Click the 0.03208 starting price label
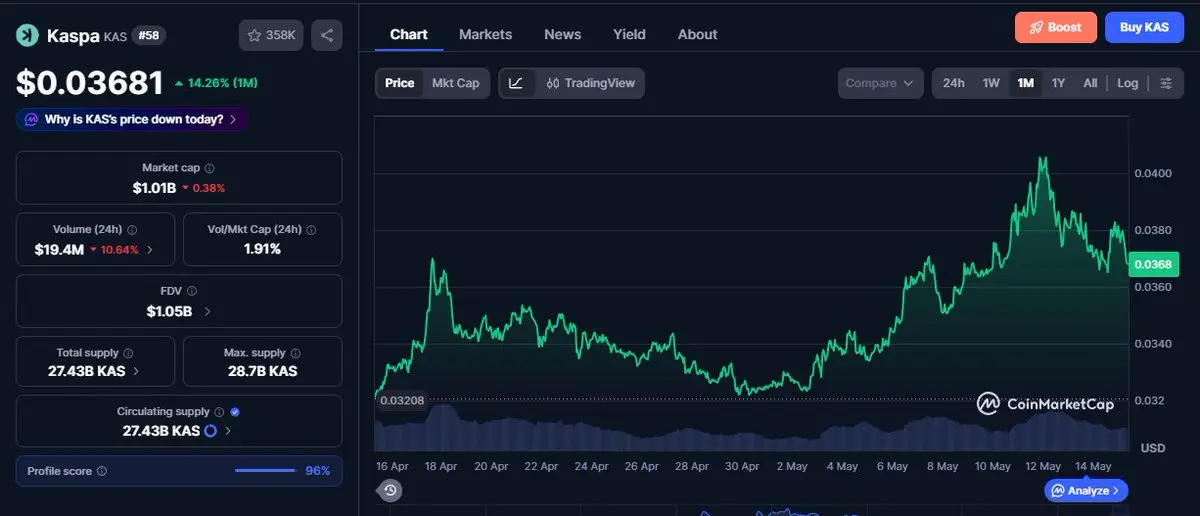Image resolution: width=1200 pixels, height=516 pixels. (x=401, y=400)
